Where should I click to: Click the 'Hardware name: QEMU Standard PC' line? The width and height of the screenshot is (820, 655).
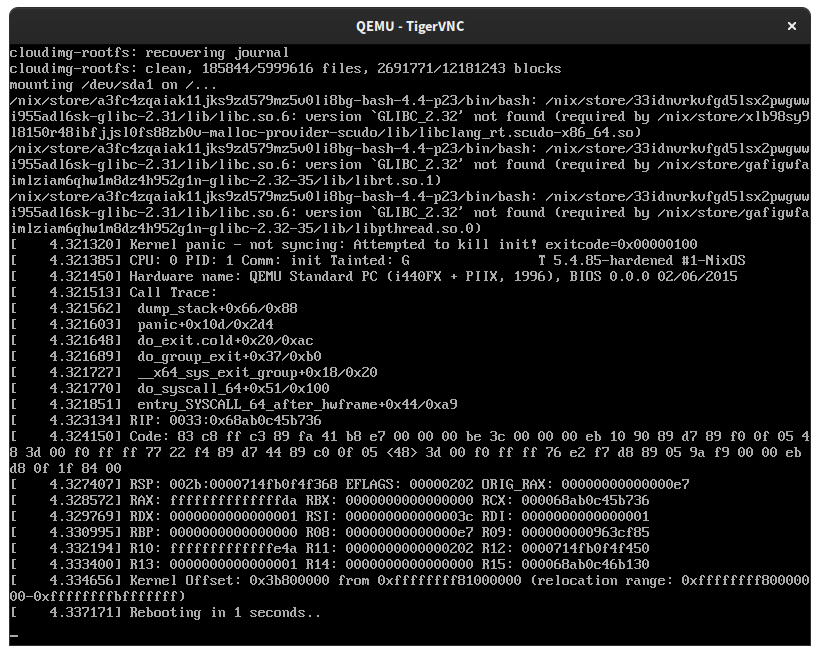tap(433, 277)
